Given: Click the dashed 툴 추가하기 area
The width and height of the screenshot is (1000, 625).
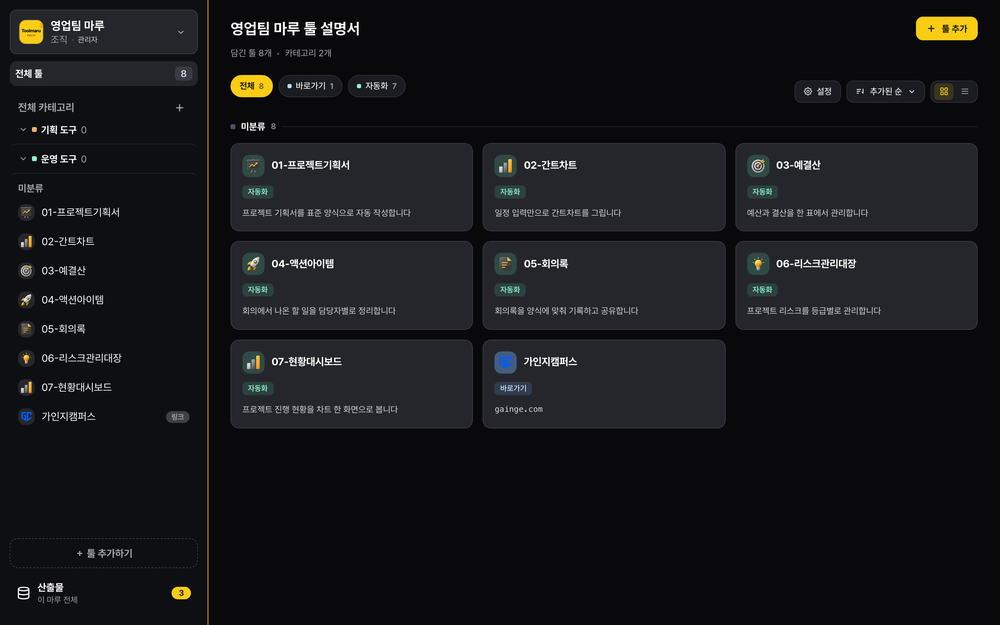Looking at the screenshot, I should (x=103, y=553).
